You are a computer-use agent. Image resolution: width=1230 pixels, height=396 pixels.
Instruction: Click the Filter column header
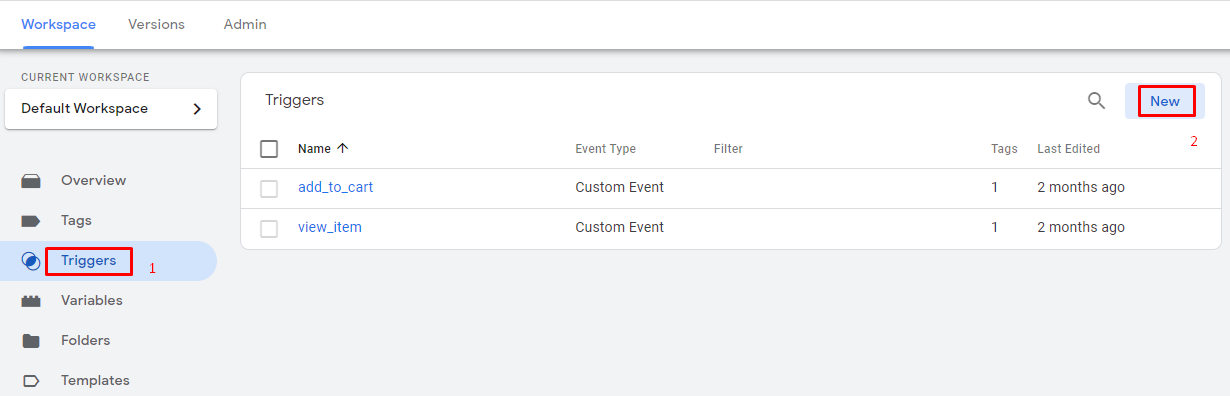[728, 149]
